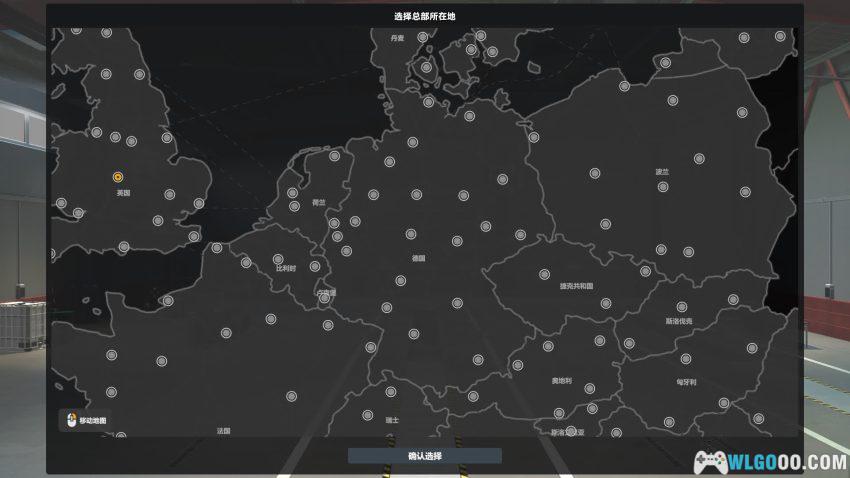The height and width of the screenshot is (478, 850).
Task: Pick the city marker directly above 匈牙利 label
Action: click(x=686, y=358)
